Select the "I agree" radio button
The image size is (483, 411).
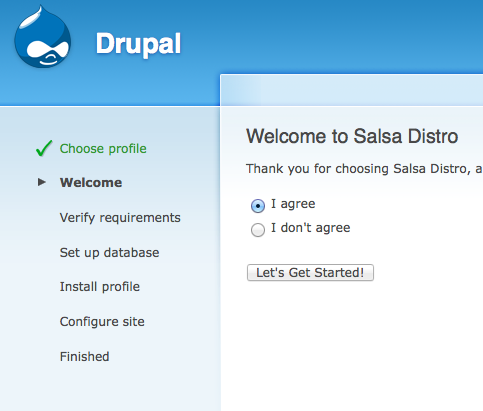click(x=258, y=205)
